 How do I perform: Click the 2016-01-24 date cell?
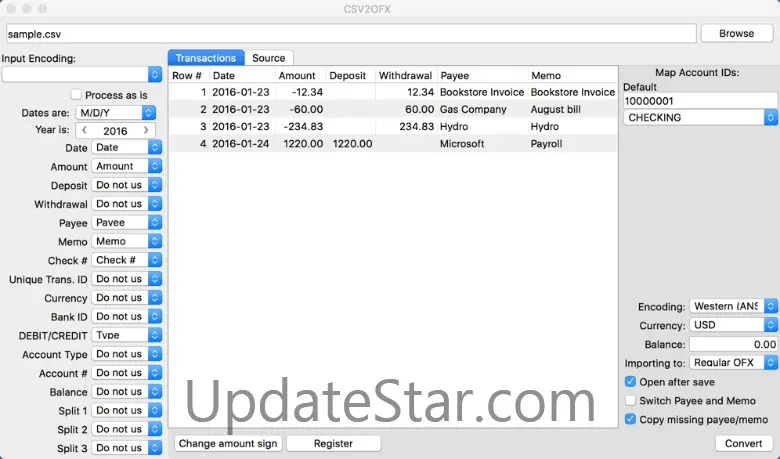coord(241,144)
